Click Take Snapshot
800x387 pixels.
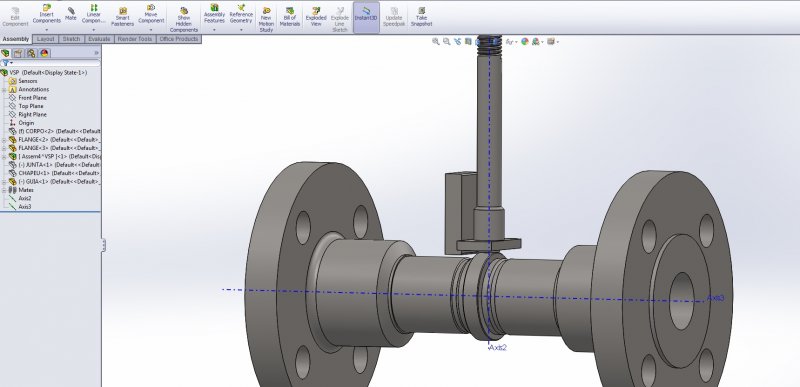(x=421, y=17)
